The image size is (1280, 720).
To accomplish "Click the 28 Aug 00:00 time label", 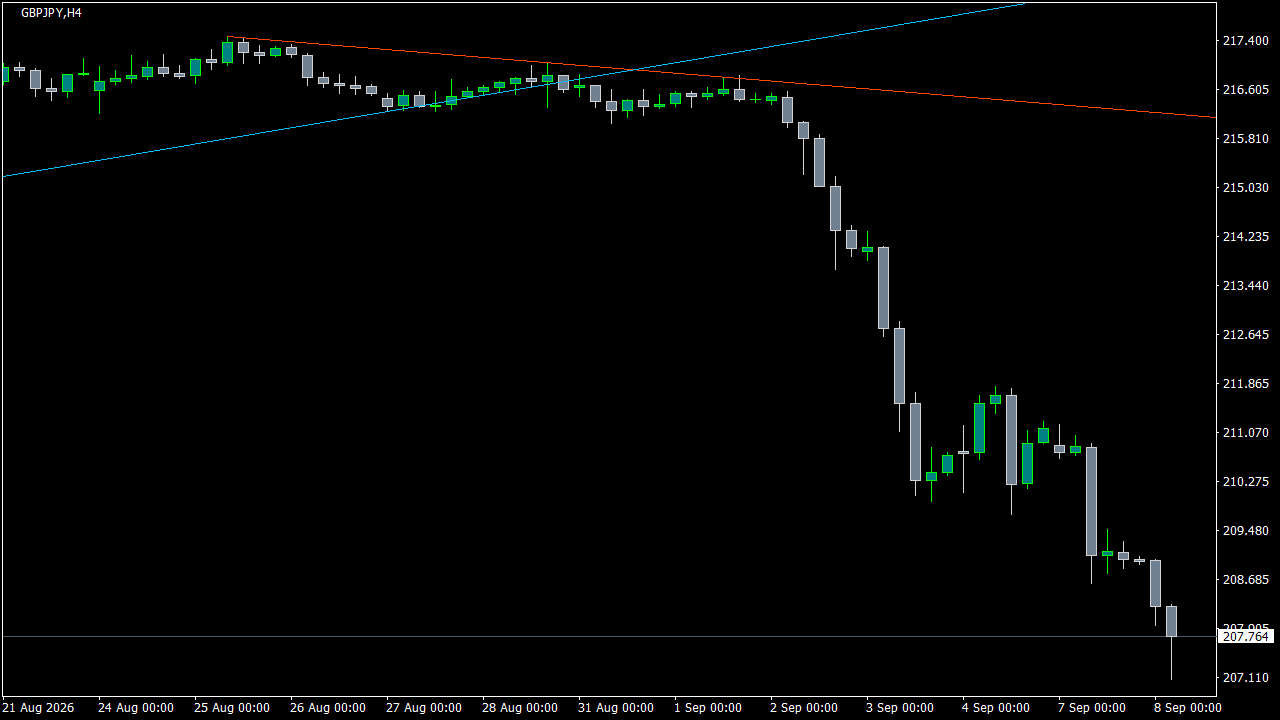I will [x=520, y=708].
